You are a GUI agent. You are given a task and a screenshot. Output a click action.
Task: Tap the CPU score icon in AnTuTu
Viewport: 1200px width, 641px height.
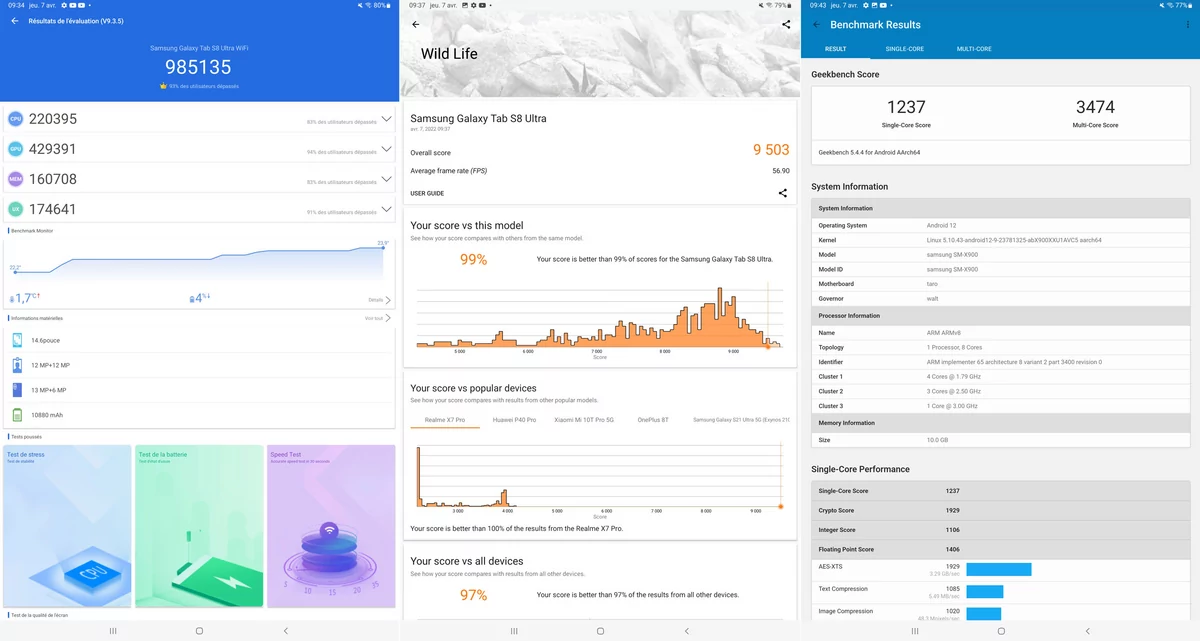15,119
